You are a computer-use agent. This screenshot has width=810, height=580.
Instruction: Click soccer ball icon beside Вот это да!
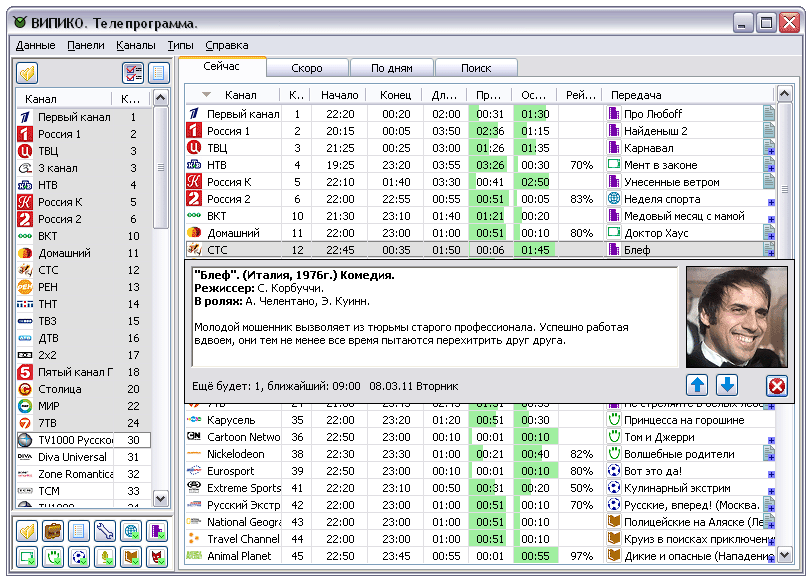[x=614, y=471]
